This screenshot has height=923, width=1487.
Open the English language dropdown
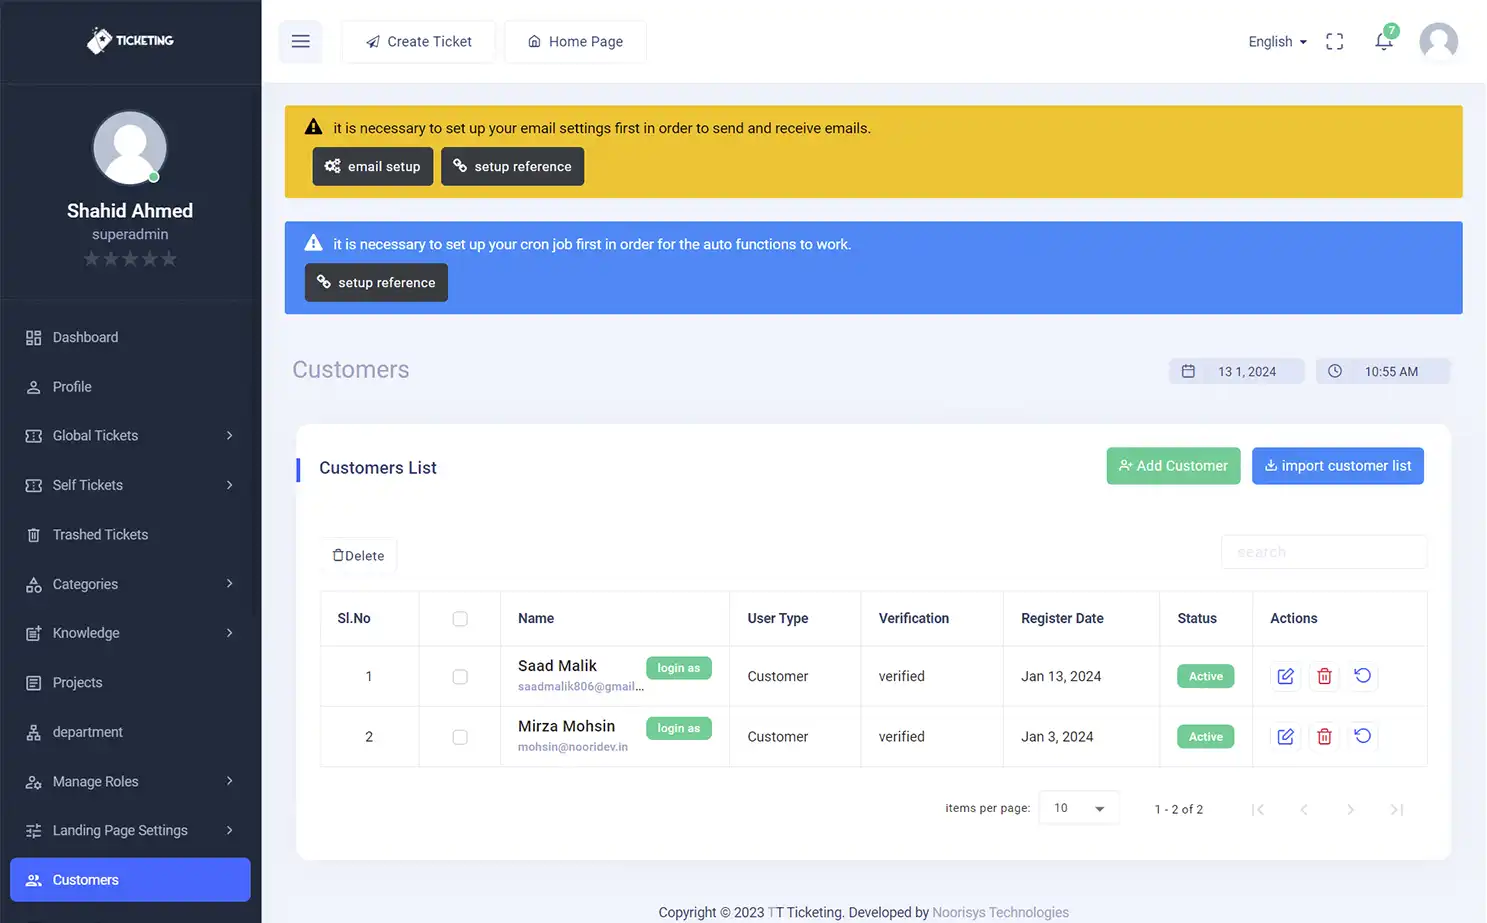click(1277, 41)
